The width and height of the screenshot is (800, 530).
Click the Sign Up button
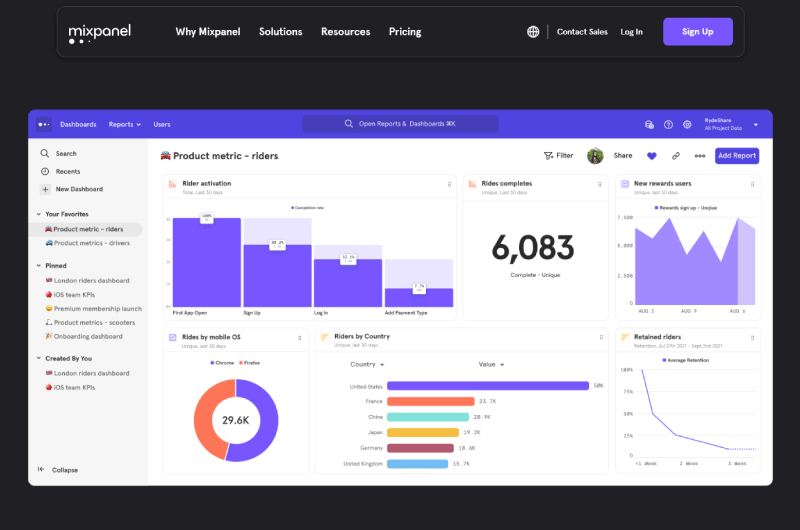[x=697, y=32]
